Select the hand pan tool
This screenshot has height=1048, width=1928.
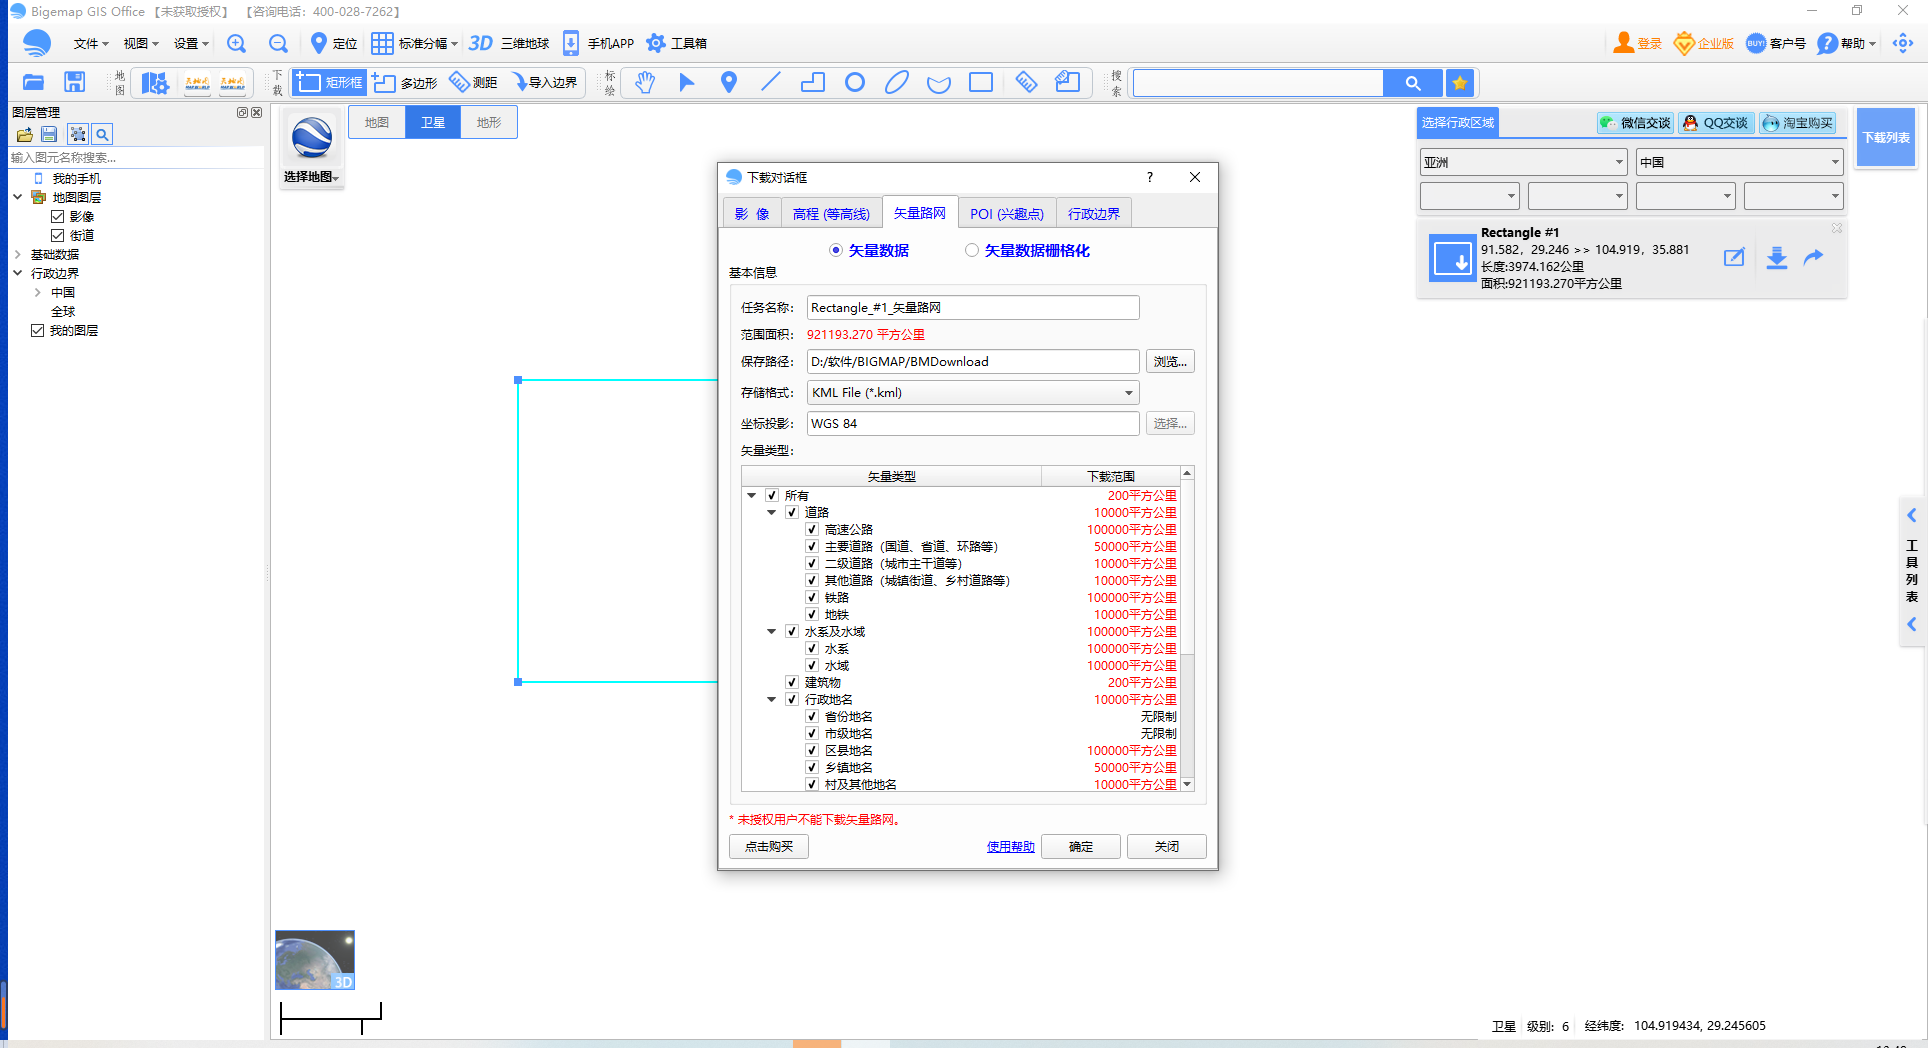click(x=645, y=82)
